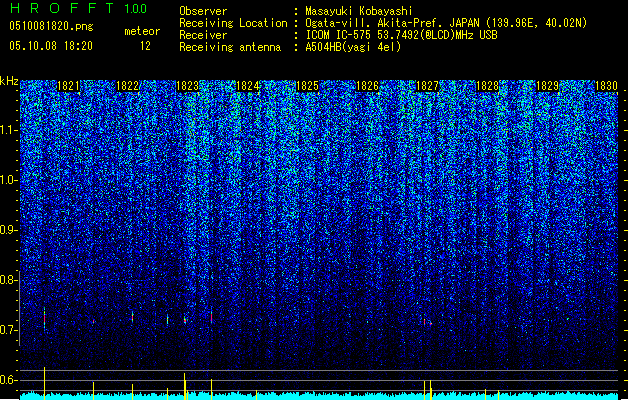Click the double meteor echo at 1827
The height and width of the screenshot is (400, 629).
pos(427,322)
